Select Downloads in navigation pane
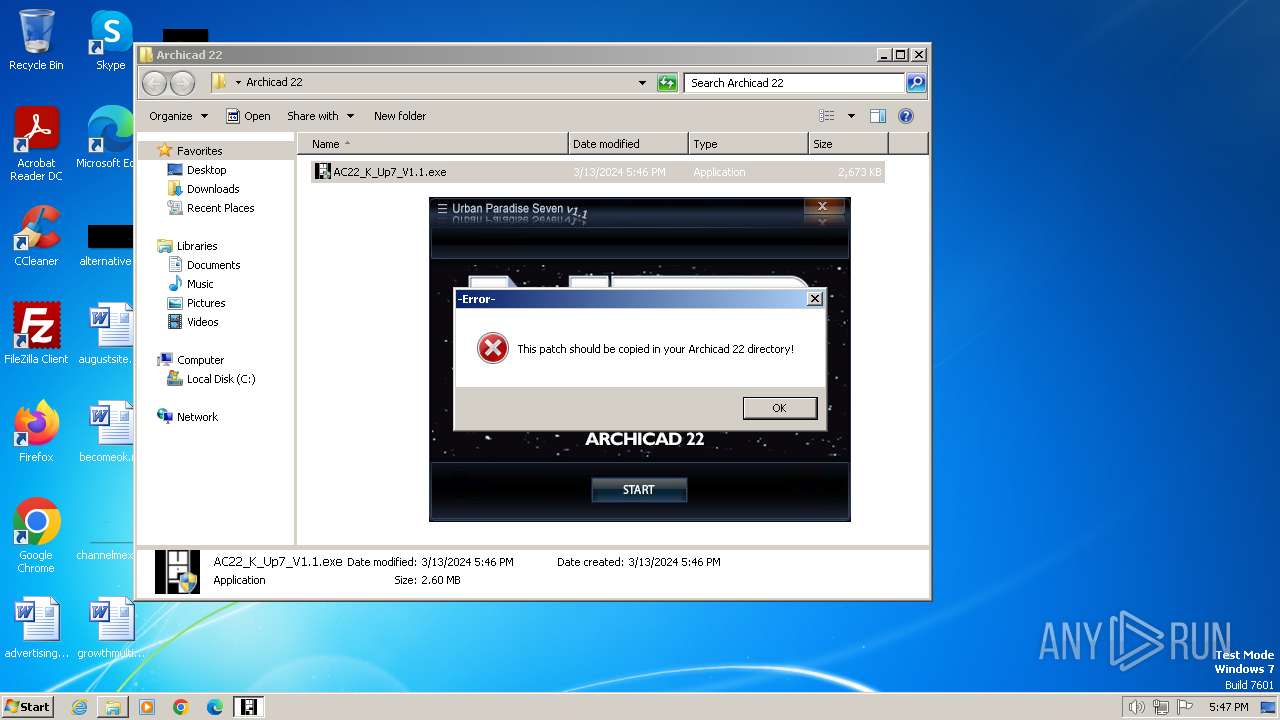 coord(213,189)
